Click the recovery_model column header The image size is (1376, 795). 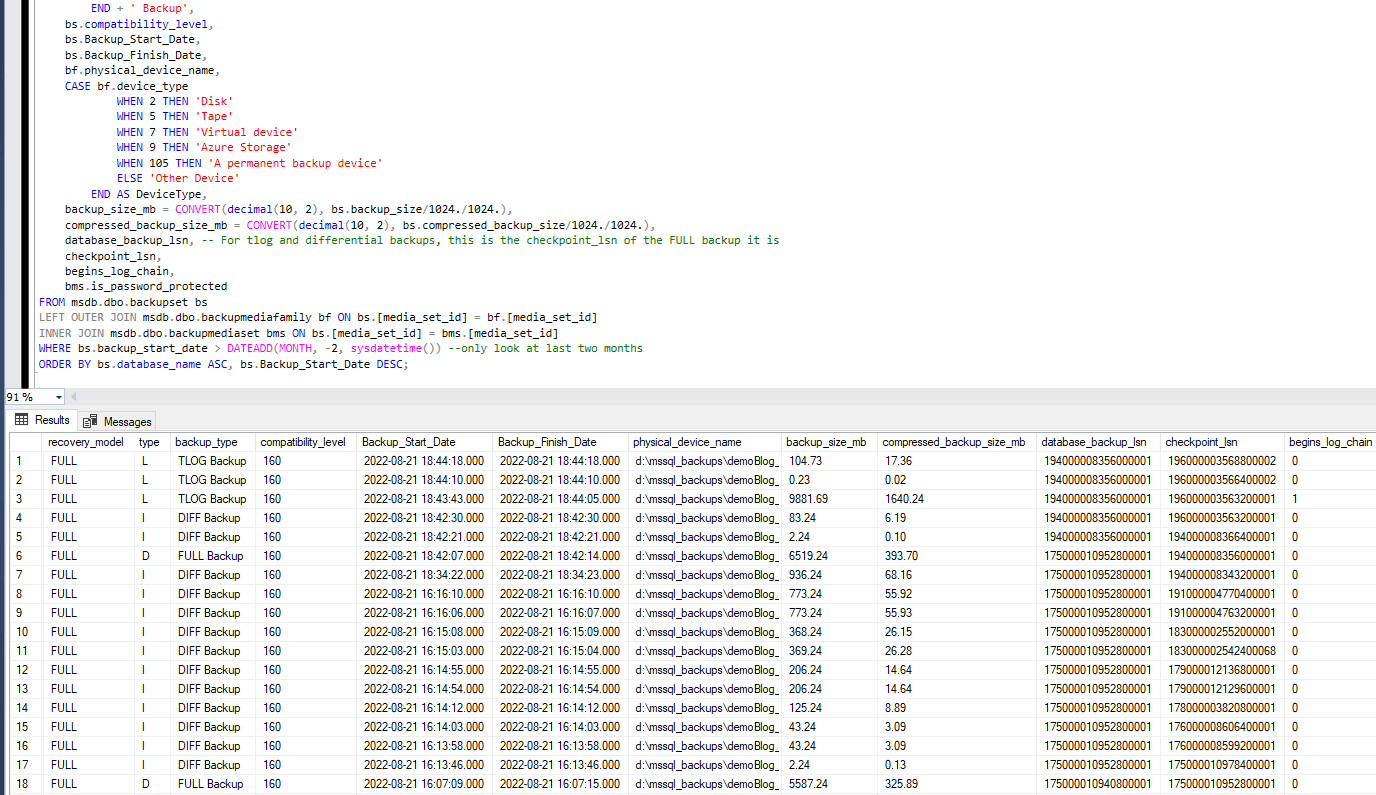[x=85, y=441]
